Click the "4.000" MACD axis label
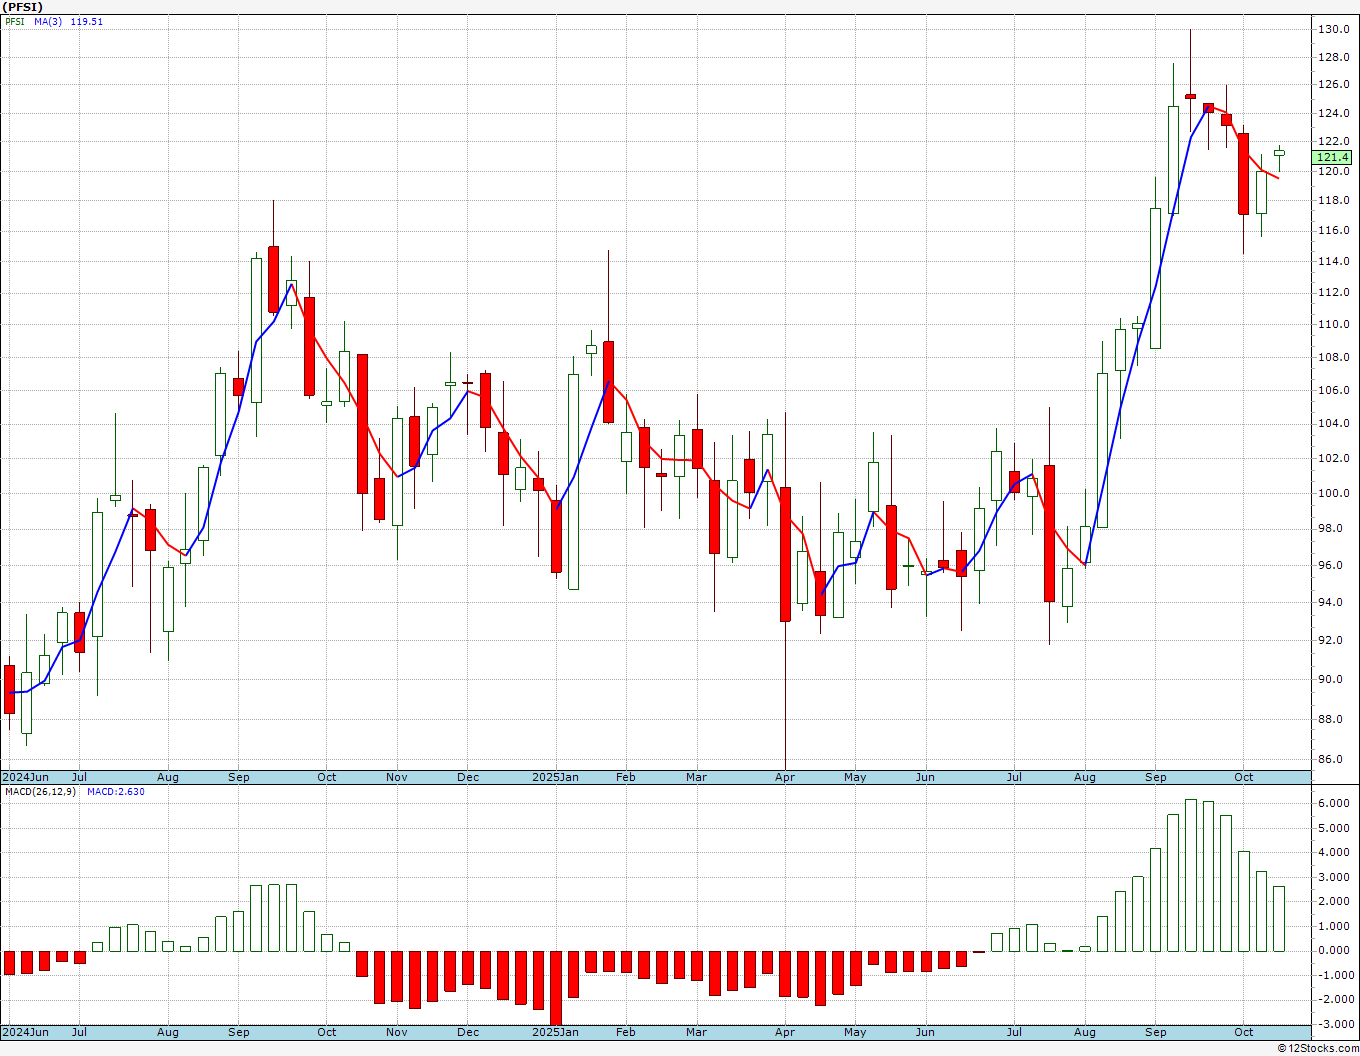 click(1333, 852)
